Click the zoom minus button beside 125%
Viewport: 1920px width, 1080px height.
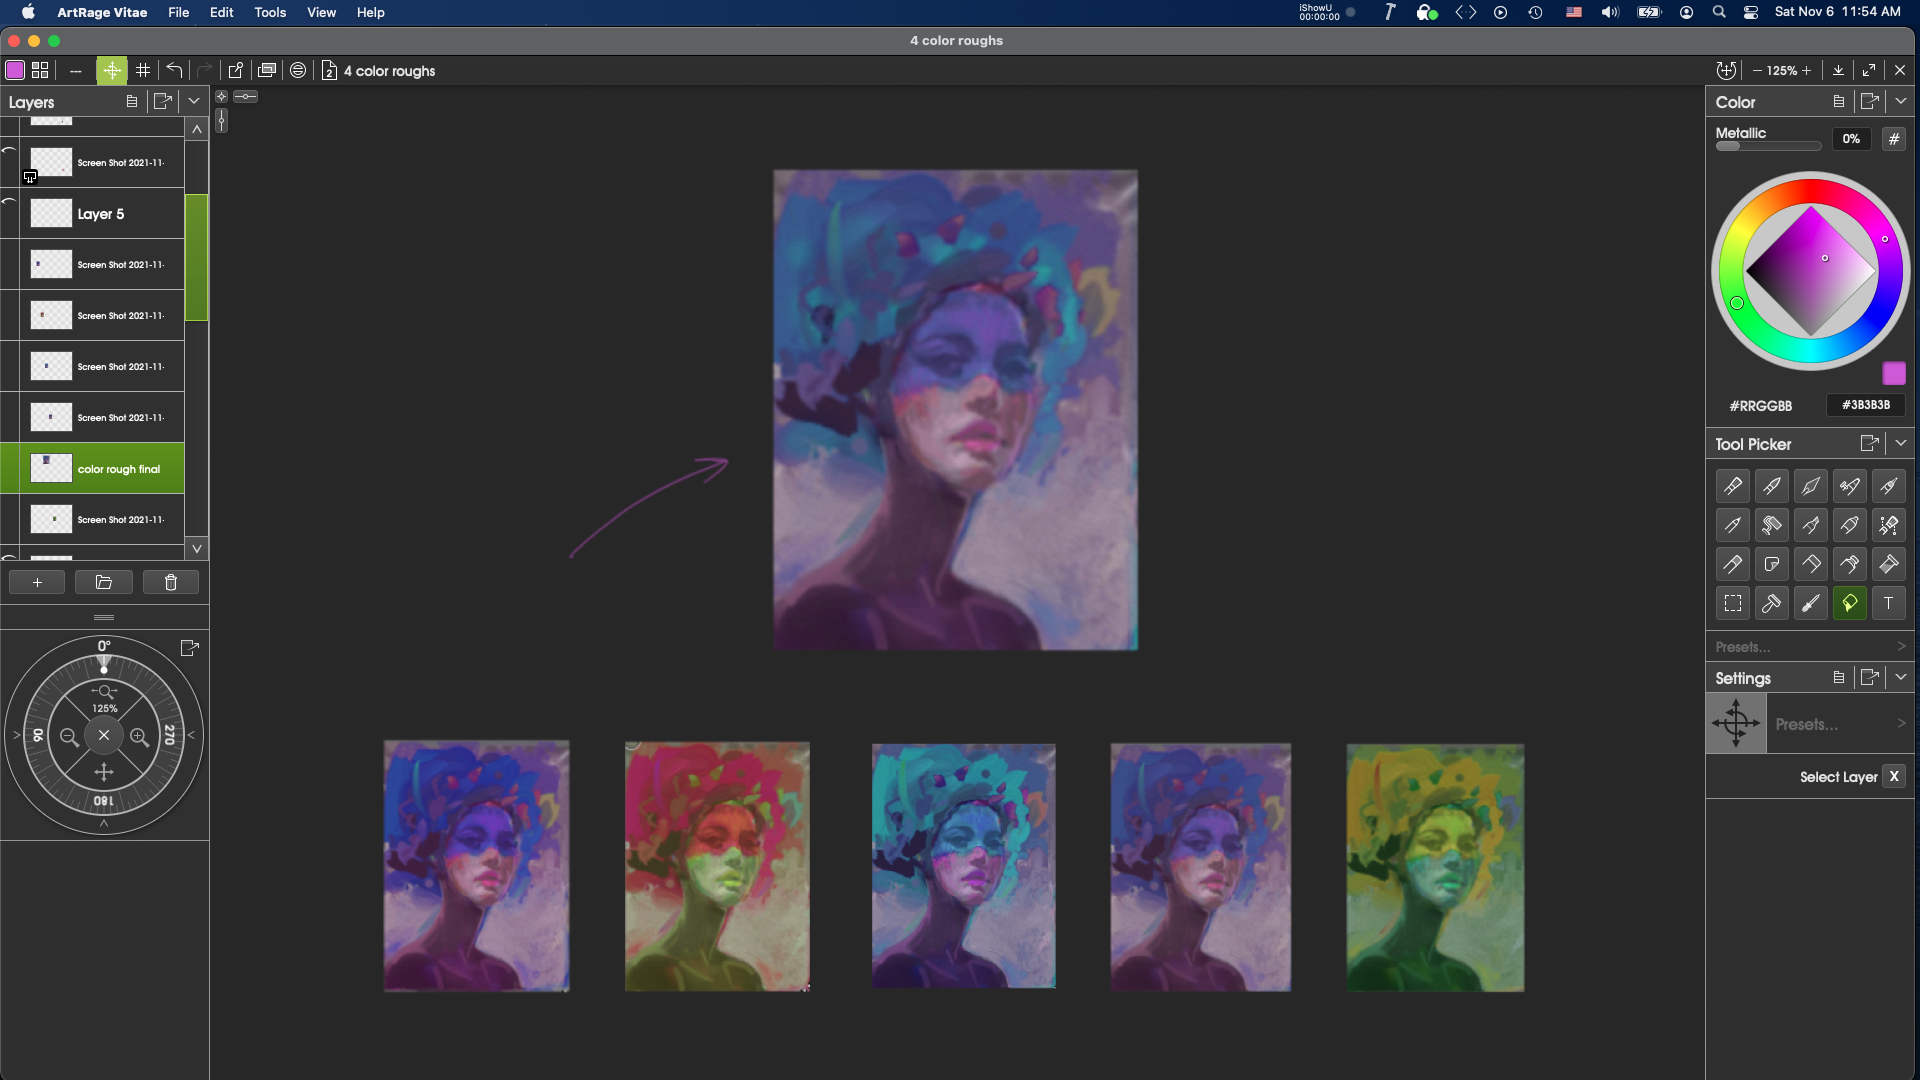pyautogui.click(x=1757, y=70)
